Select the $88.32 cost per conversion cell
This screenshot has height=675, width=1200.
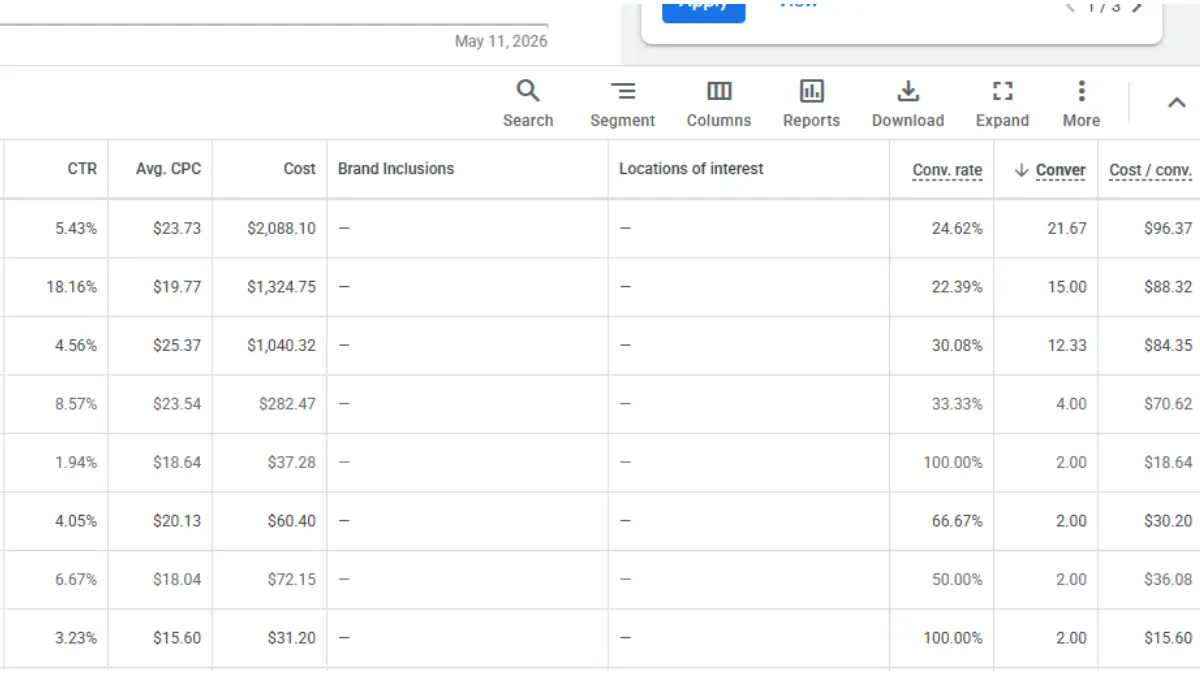pyautogui.click(x=1168, y=287)
